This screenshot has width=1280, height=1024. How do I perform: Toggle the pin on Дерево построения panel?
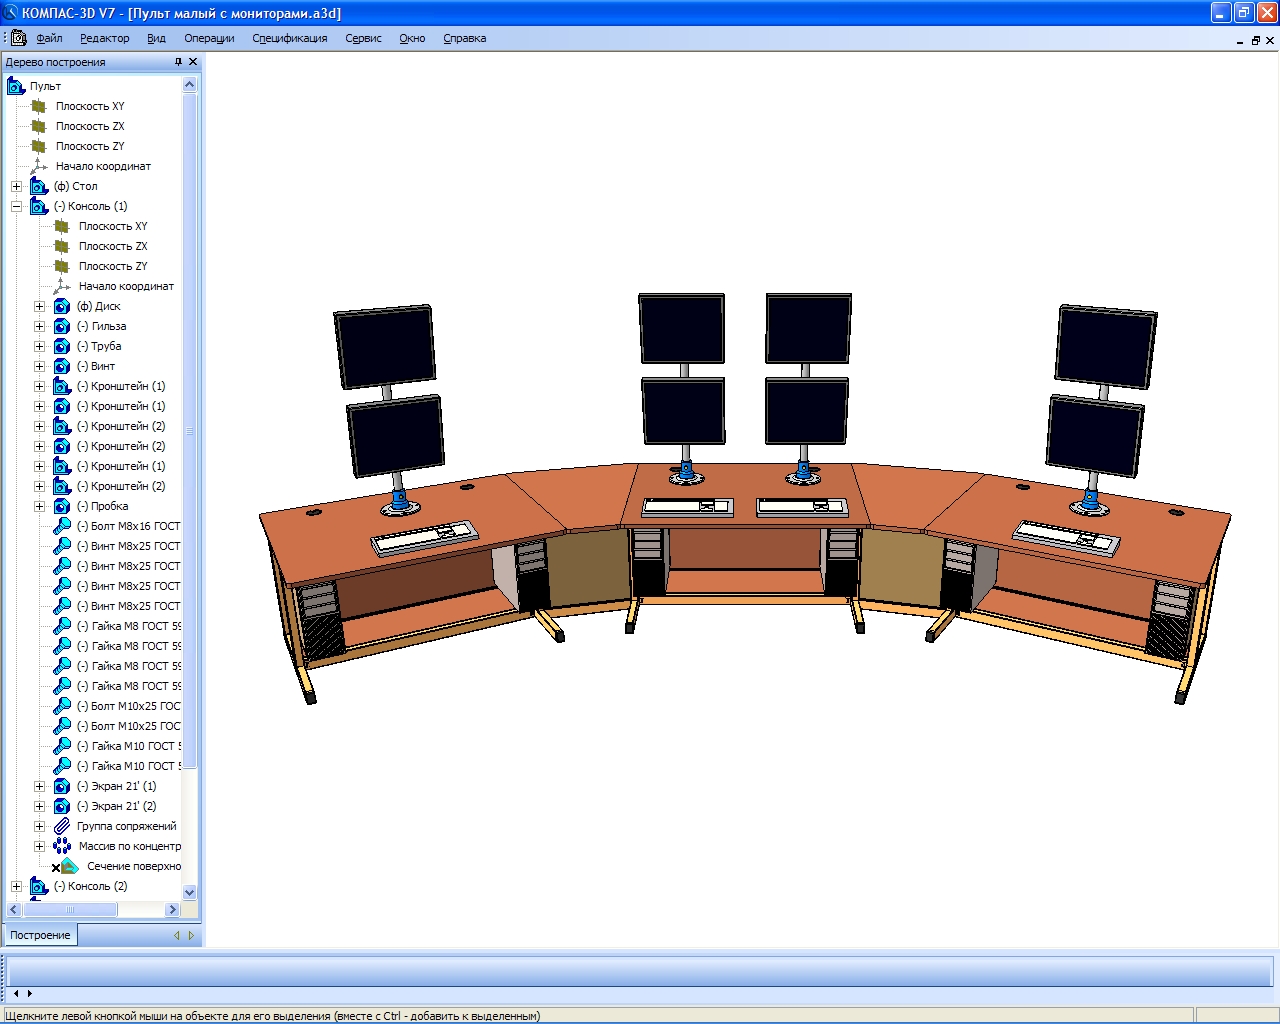pyautogui.click(x=178, y=62)
